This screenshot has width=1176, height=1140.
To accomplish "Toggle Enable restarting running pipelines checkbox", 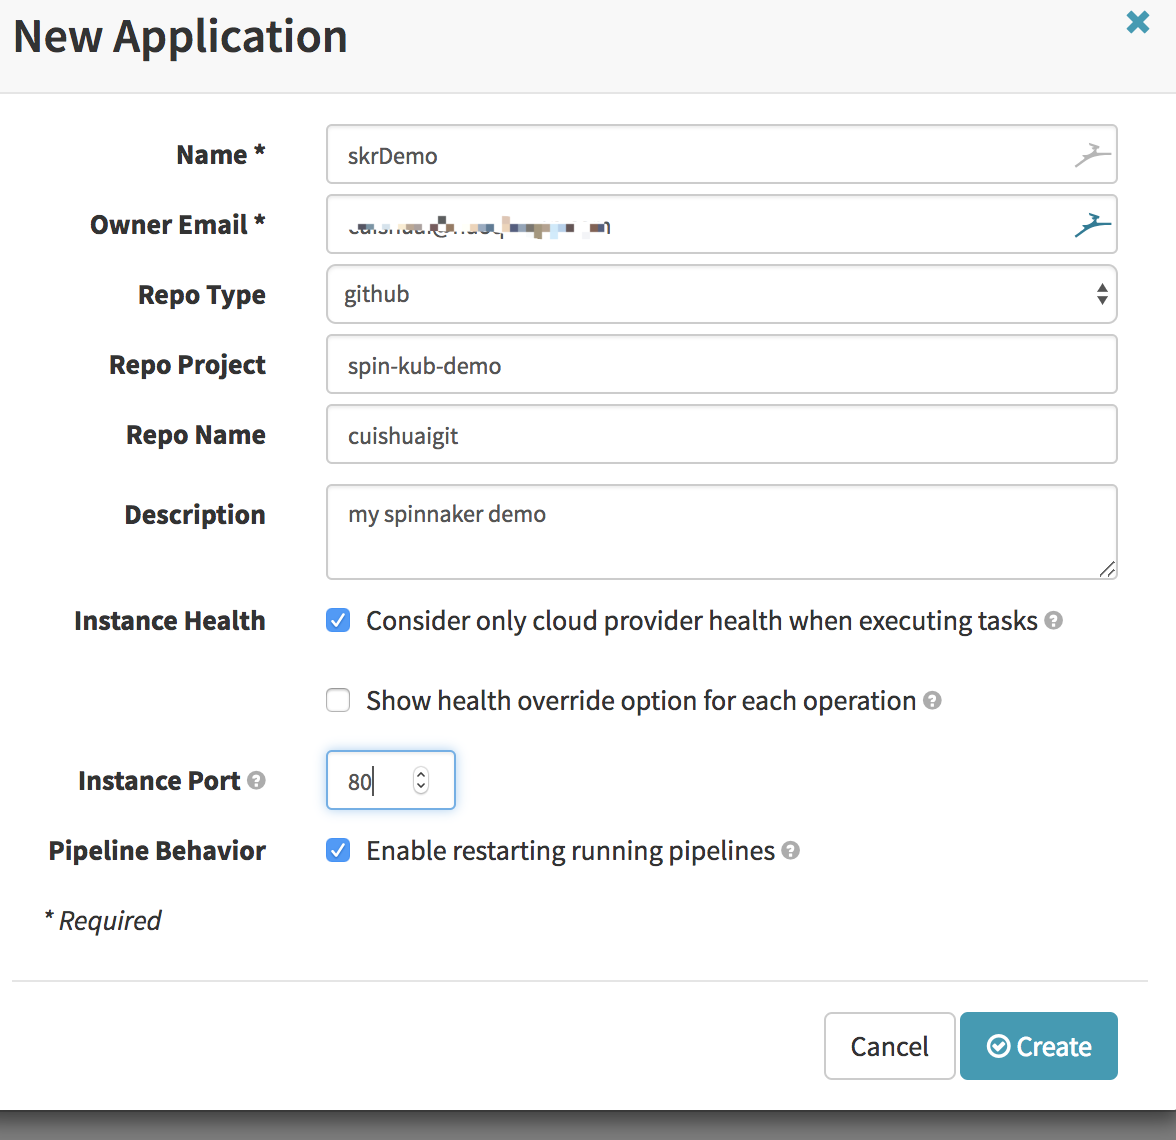I will point(339,851).
